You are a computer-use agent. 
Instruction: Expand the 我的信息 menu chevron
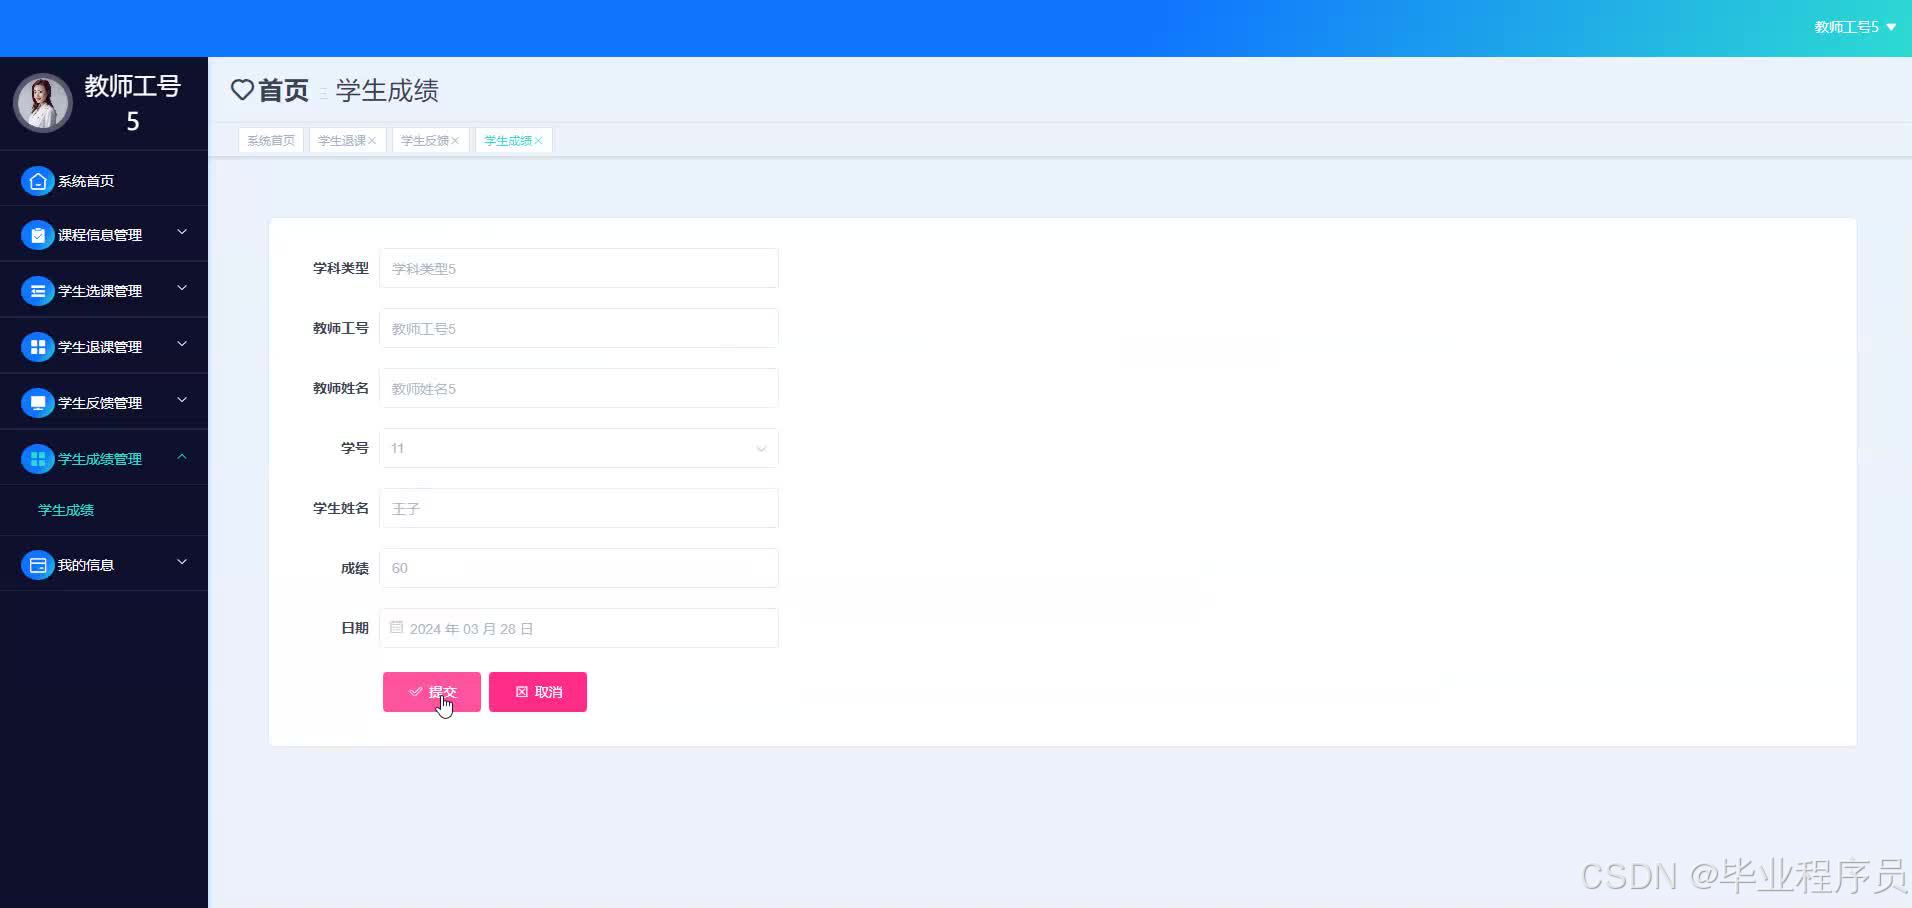tap(182, 562)
